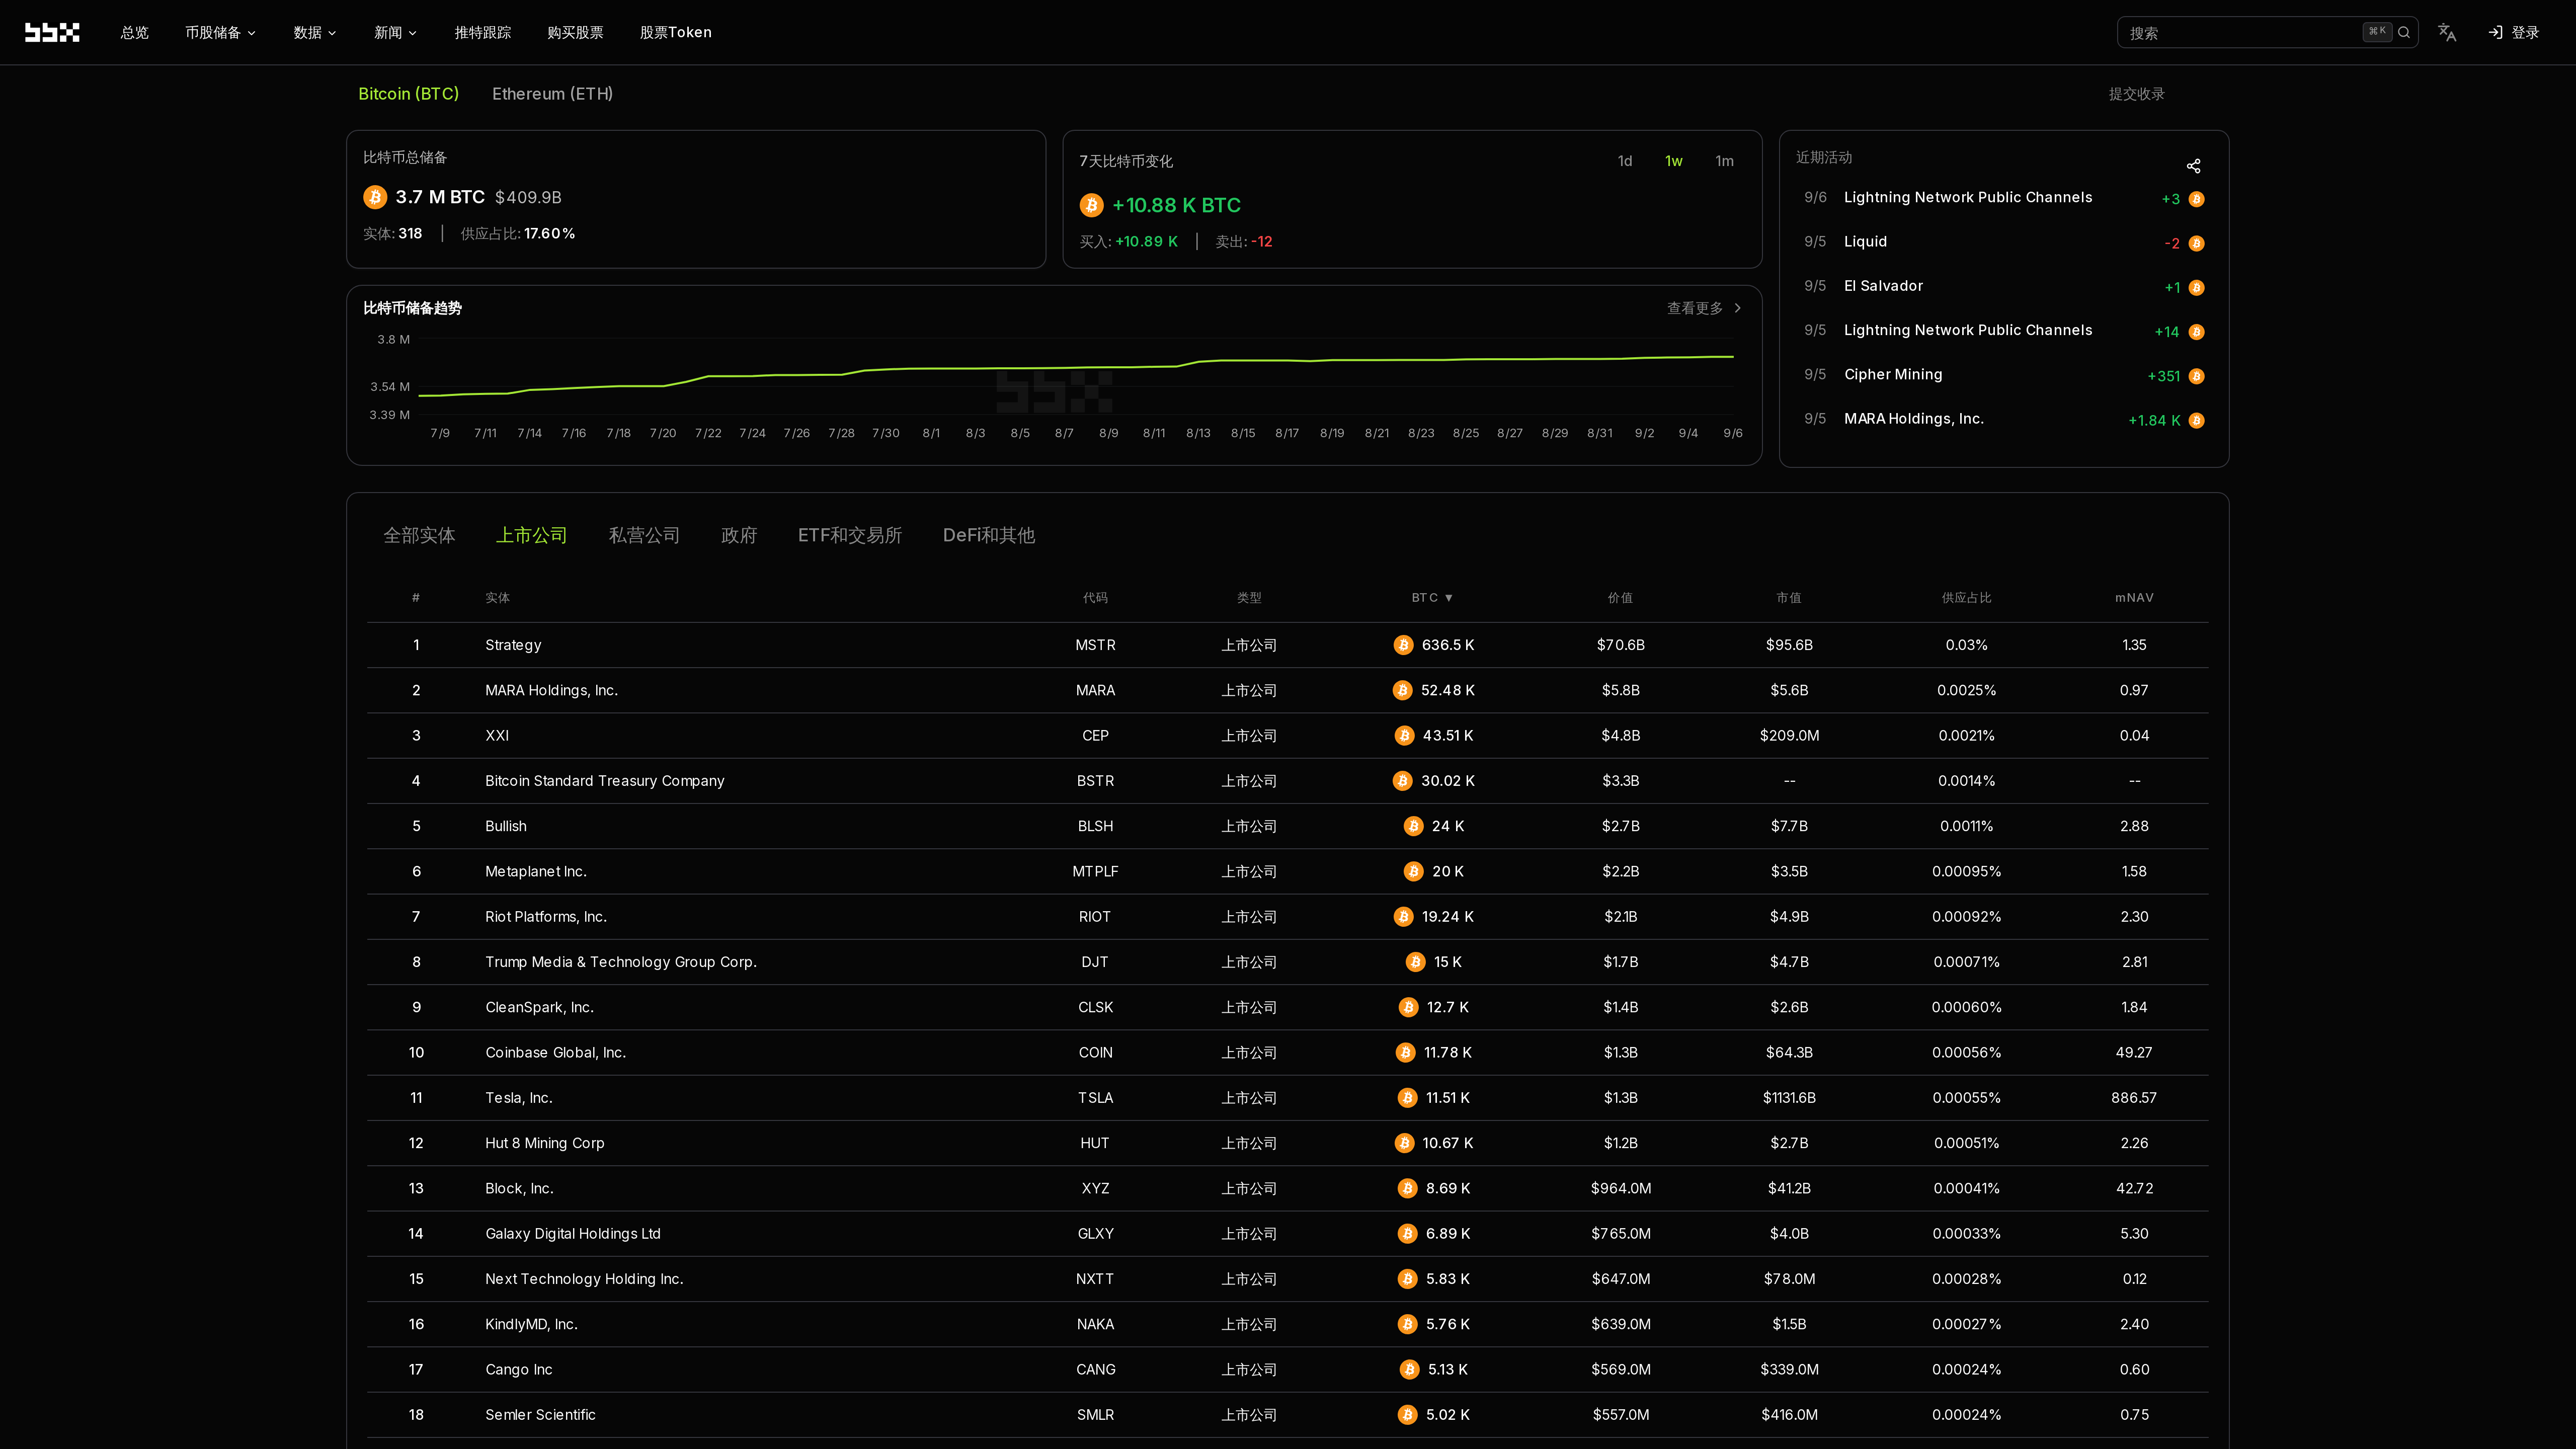The height and width of the screenshot is (1449, 2576).
Task: Open Trump Media & Technology Group Corp.
Action: 621,962
